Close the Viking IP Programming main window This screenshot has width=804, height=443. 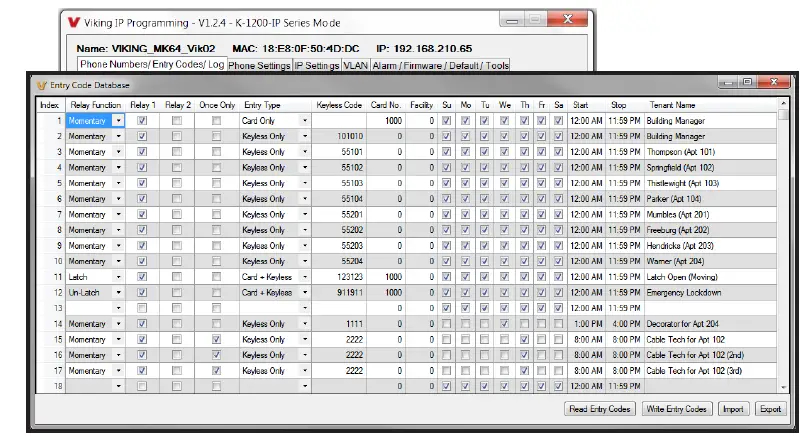click(568, 19)
